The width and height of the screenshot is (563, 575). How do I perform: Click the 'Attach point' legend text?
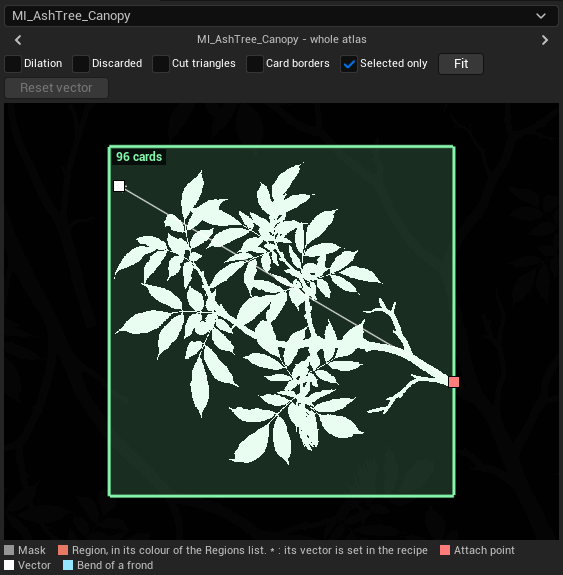484,550
